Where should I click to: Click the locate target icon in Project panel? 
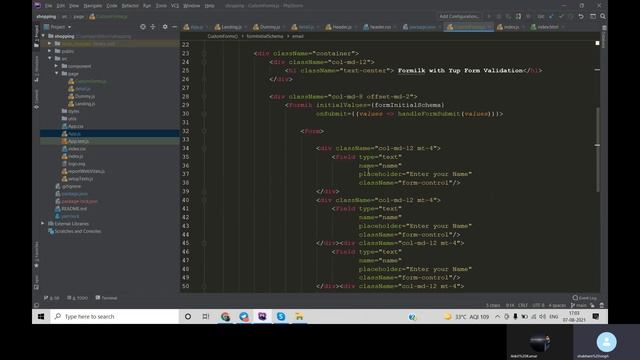click(142, 27)
